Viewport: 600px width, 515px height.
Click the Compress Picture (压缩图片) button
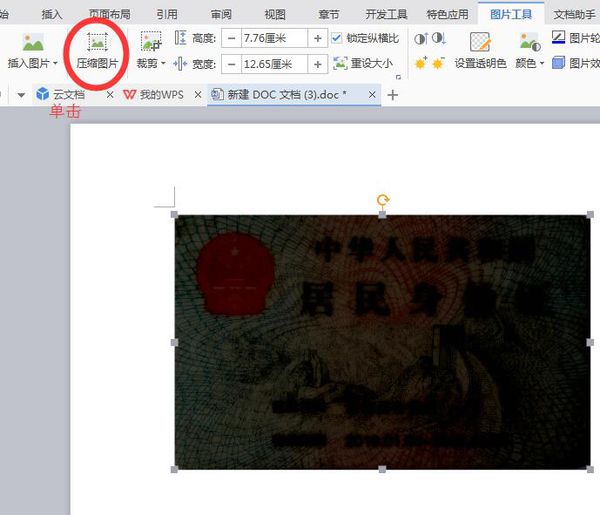pyautogui.click(x=97, y=51)
